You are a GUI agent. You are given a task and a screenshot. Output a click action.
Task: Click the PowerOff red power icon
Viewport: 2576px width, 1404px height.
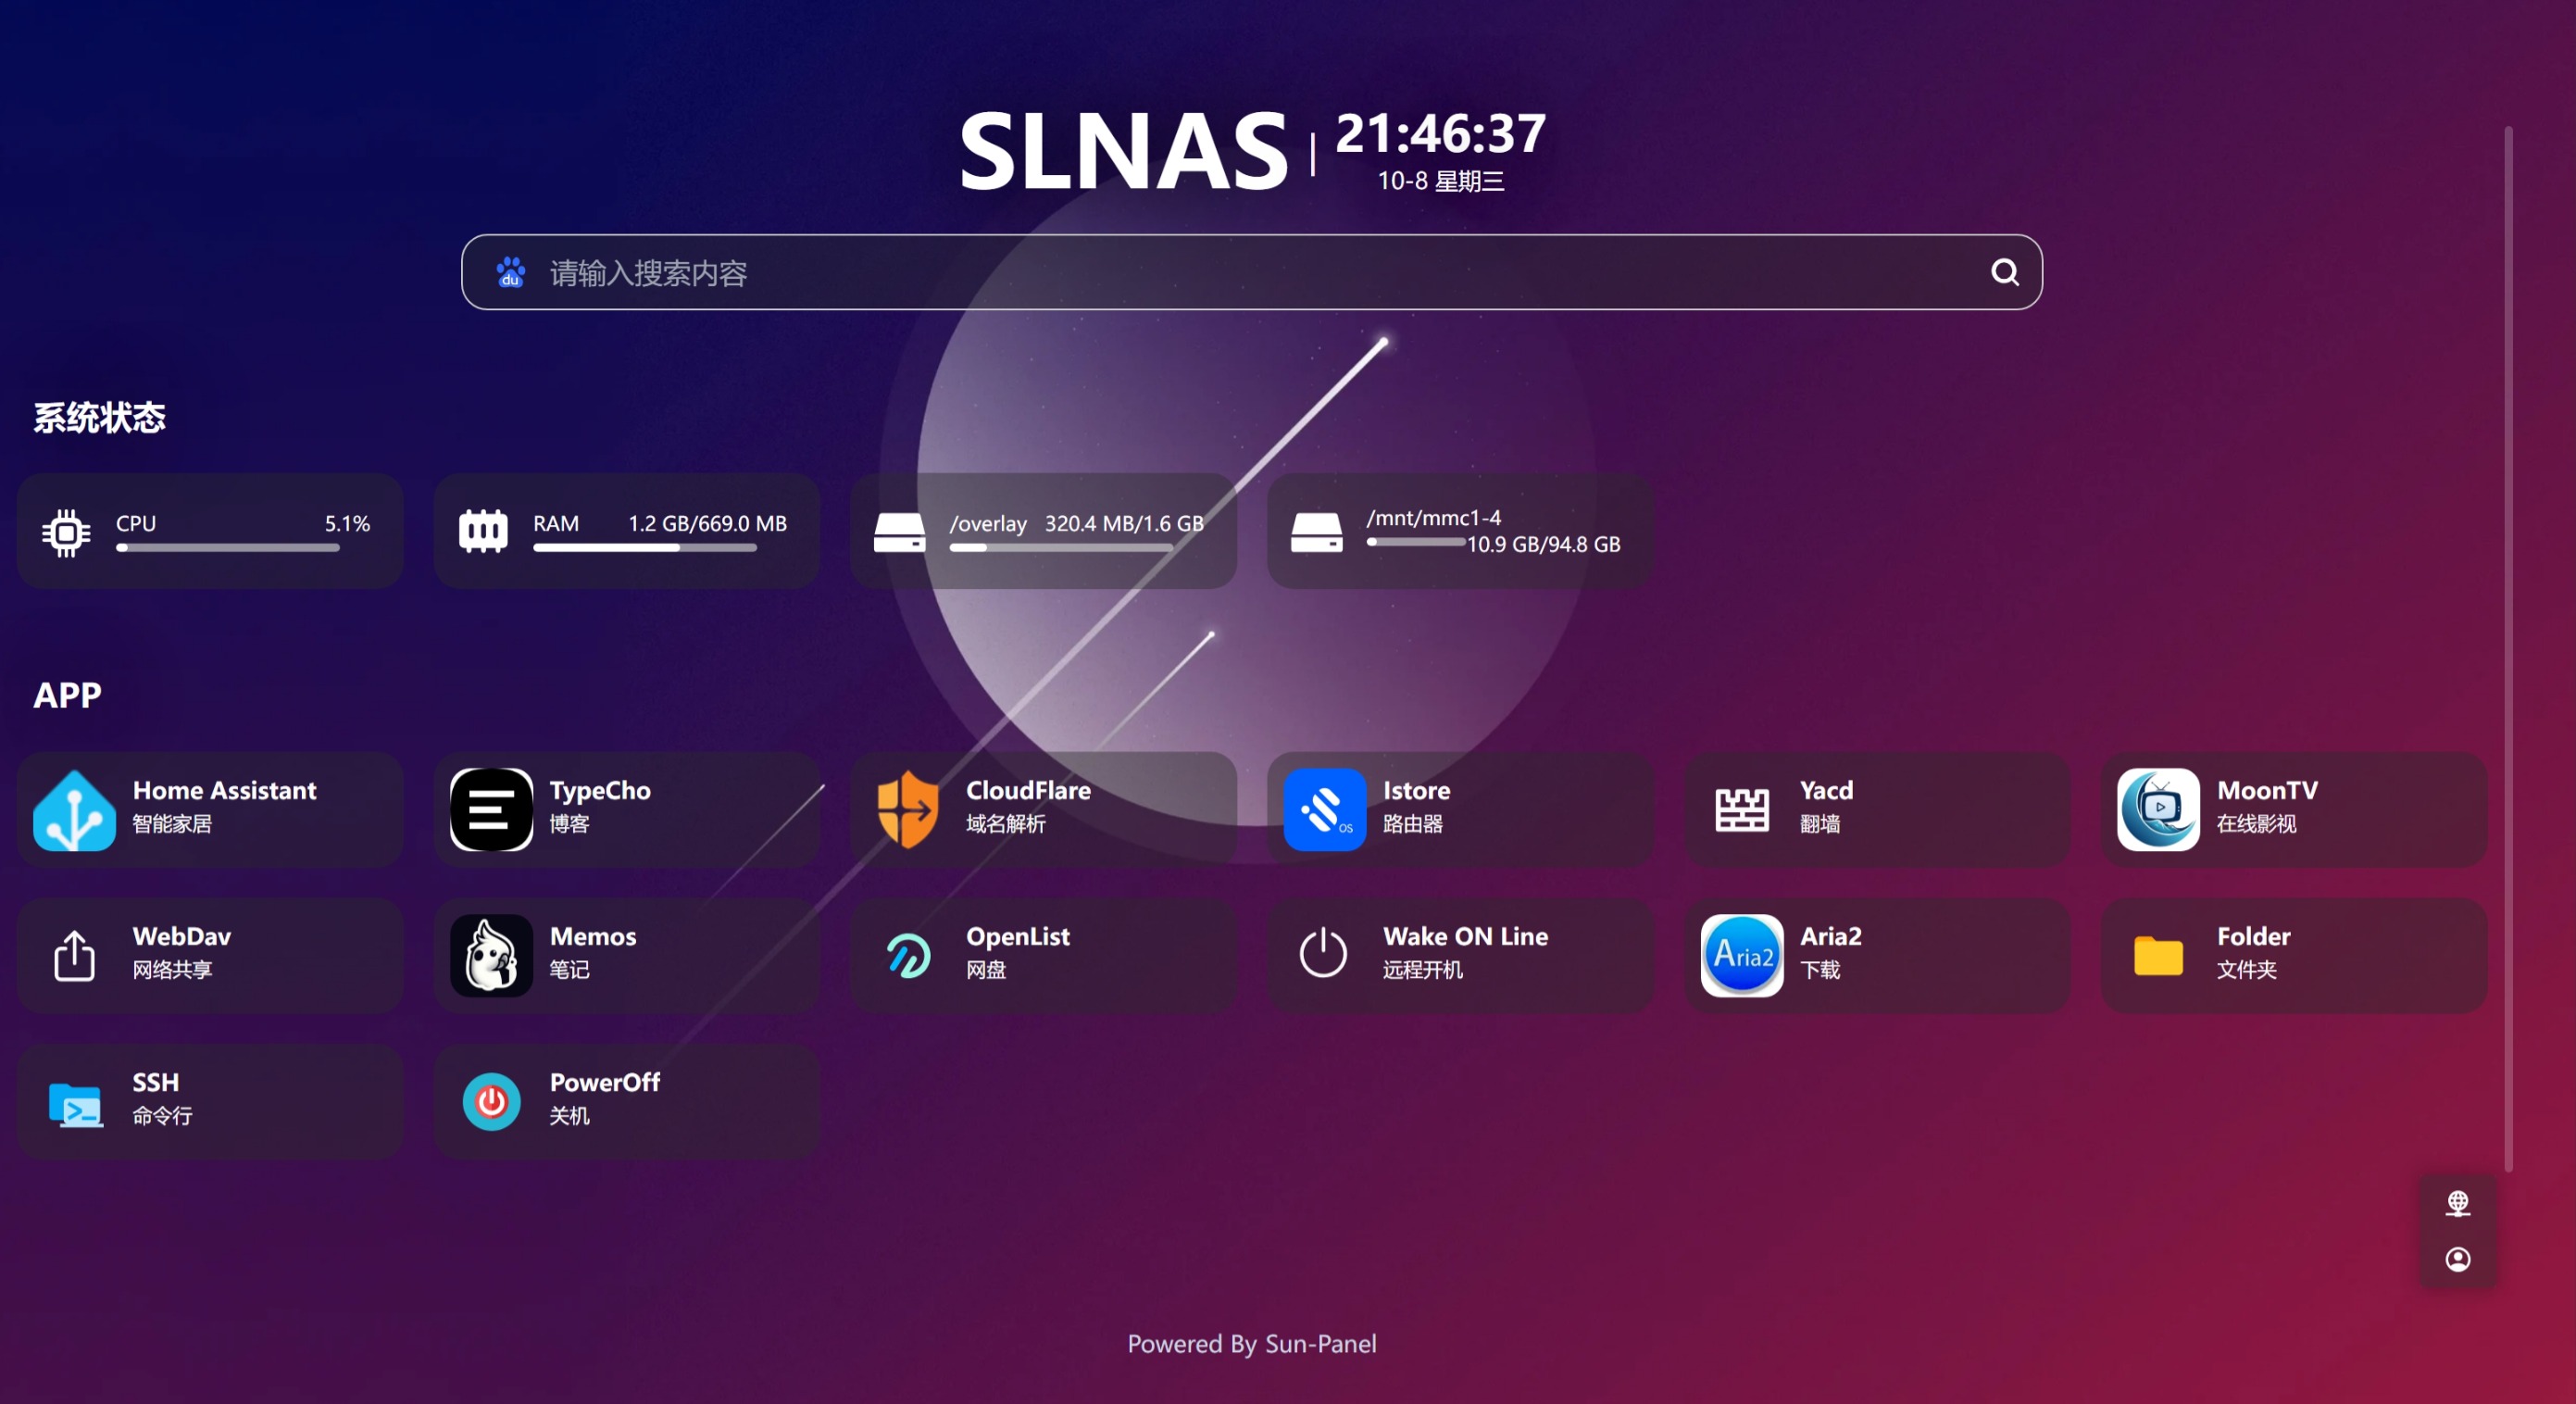(491, 1101)
